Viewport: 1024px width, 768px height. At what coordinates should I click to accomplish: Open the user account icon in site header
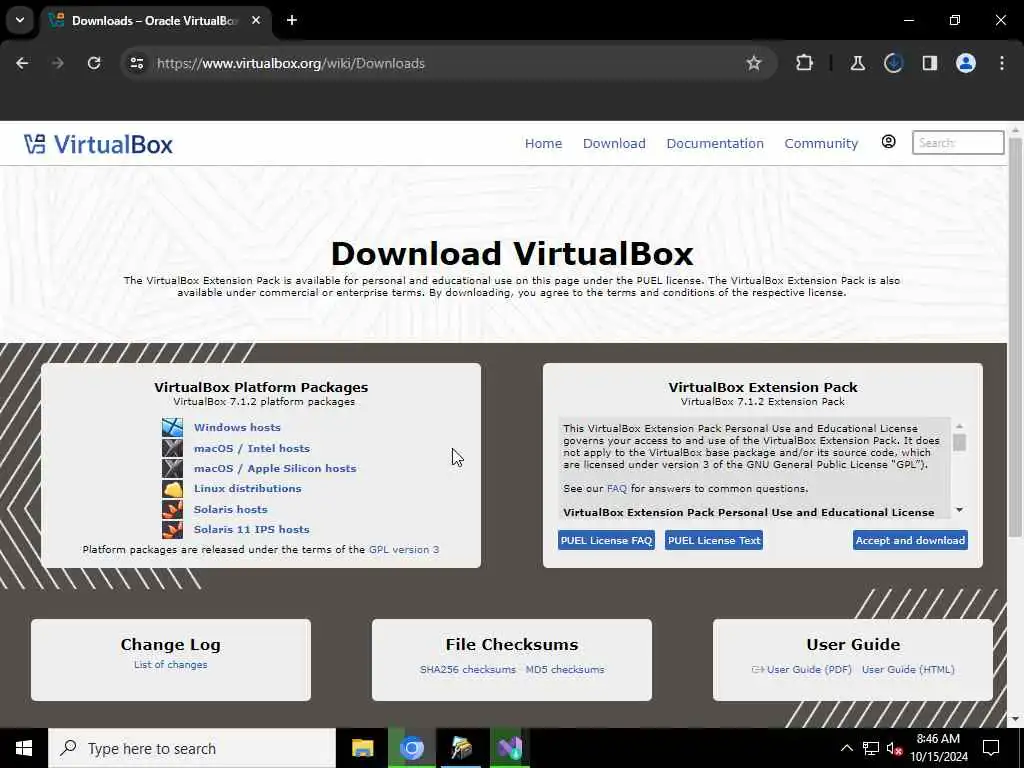(x=888, y=142)
